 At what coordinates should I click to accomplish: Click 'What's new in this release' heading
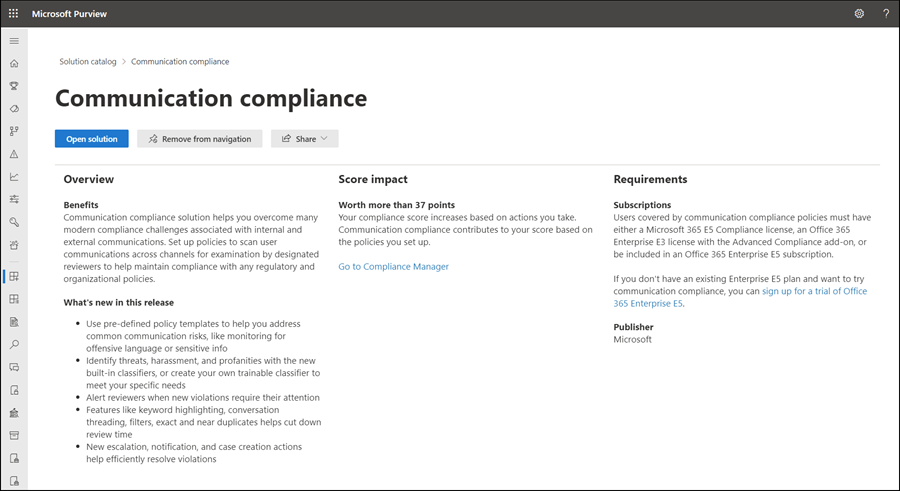click(x=119, y=303)
